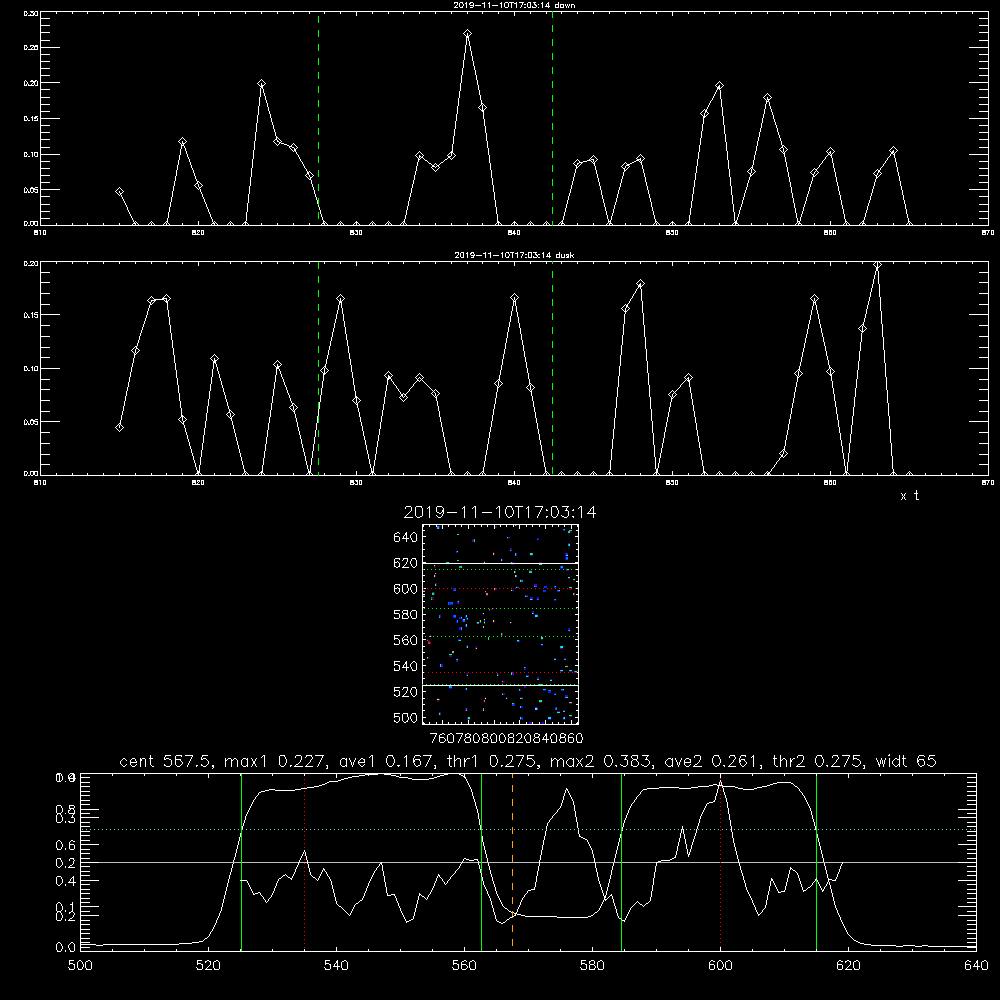Select the right green dashed line in the dusk plot
Viewport: 1000px width, 1000px height.
tap(552, 368)
